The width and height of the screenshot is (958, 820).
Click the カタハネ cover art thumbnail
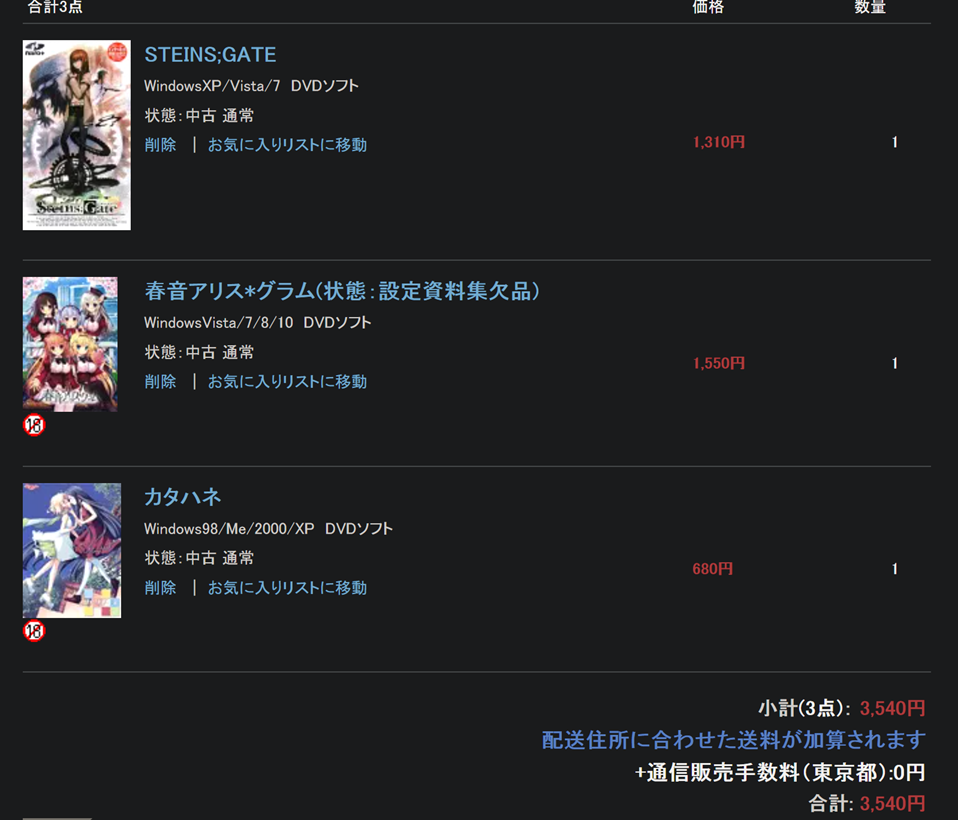point(71,551)
